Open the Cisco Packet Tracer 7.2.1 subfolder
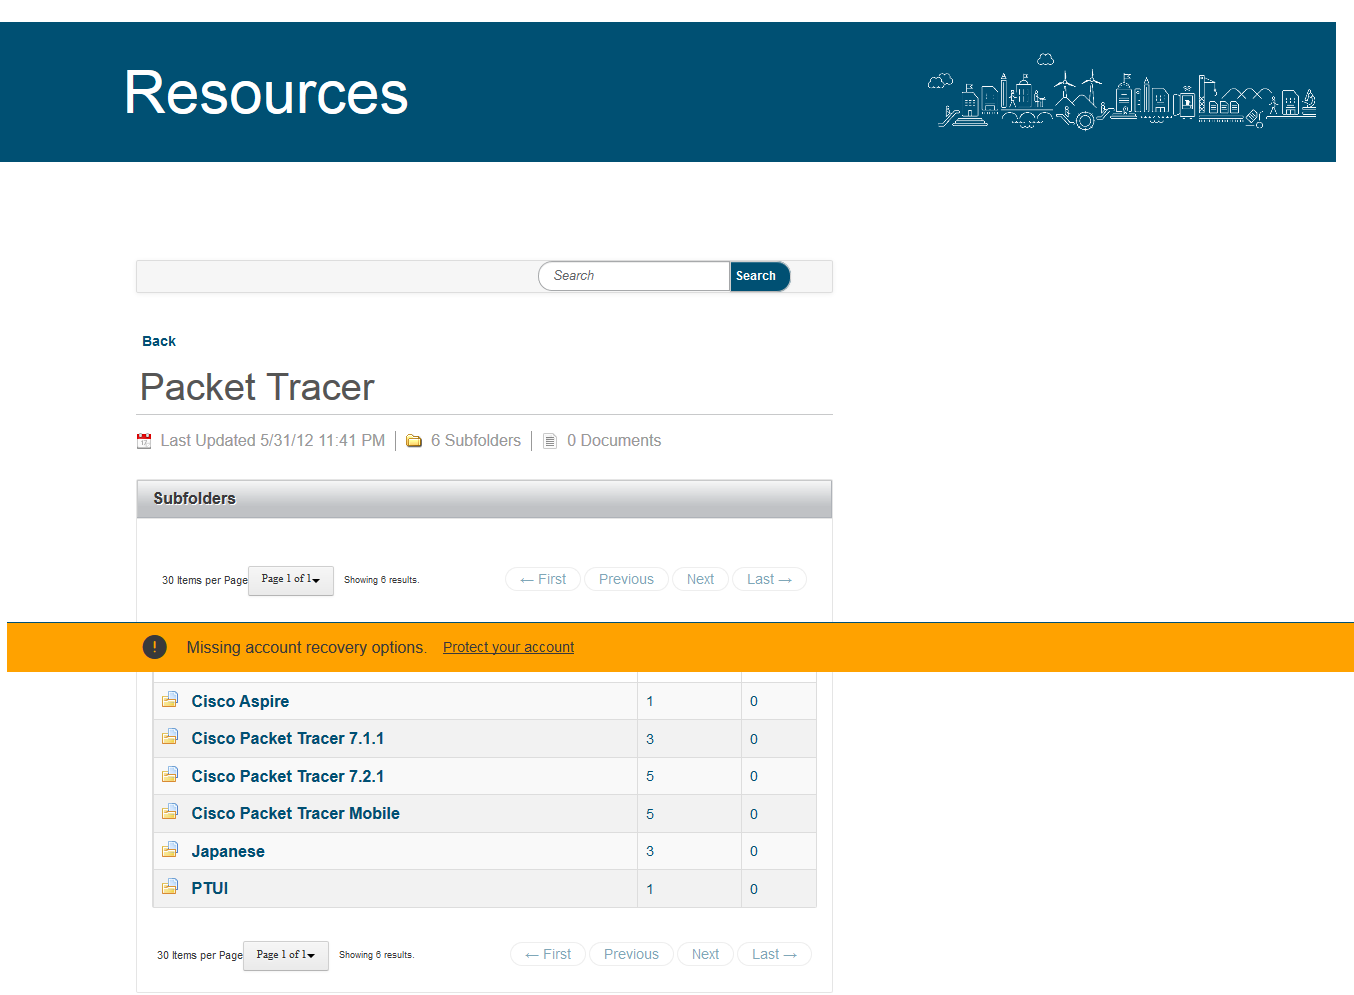 coord(288,776)
